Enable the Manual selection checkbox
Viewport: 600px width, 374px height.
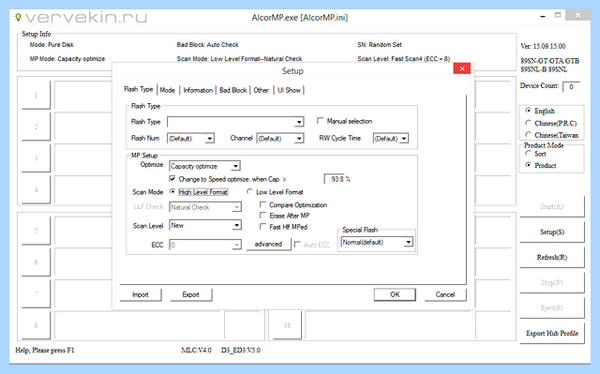coord(320,121)
